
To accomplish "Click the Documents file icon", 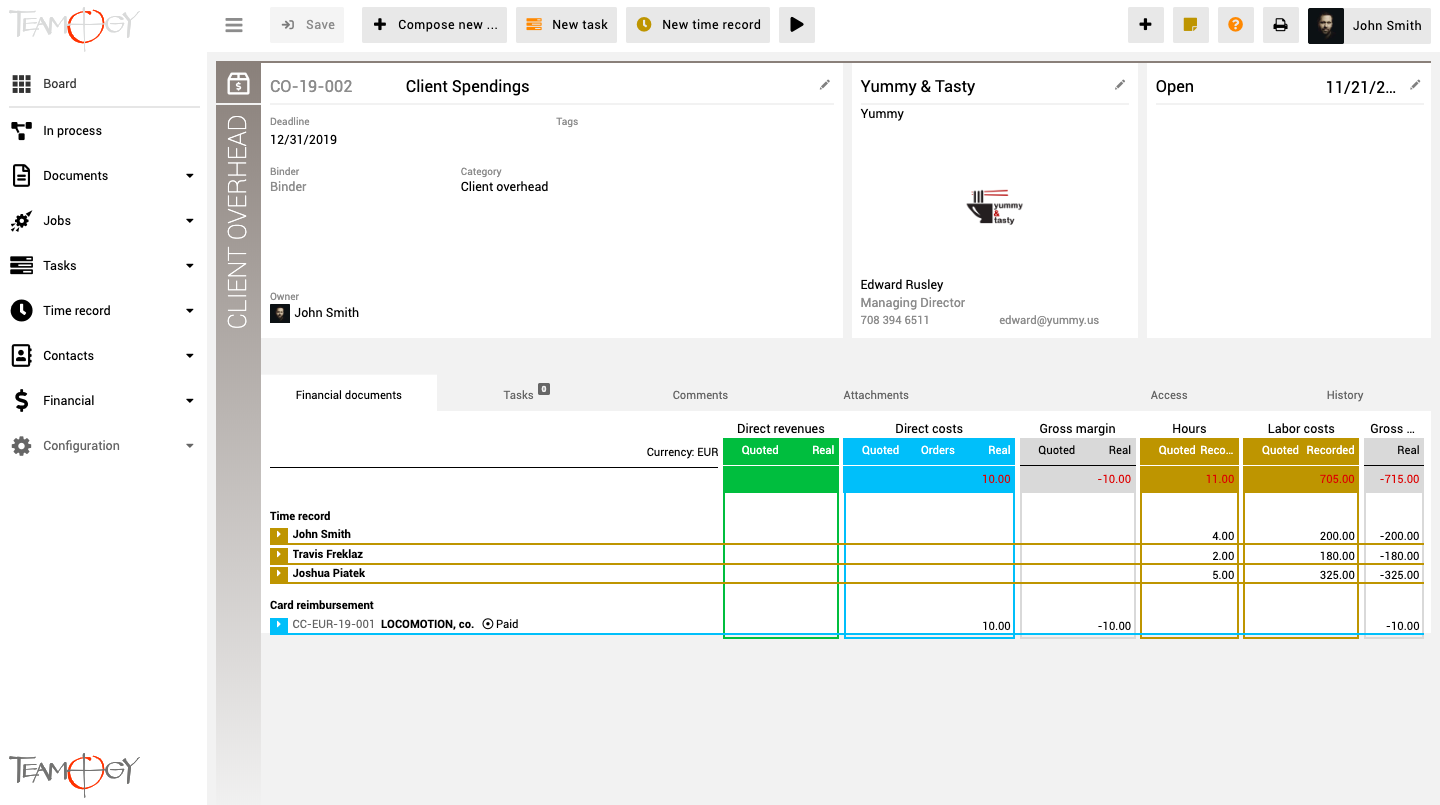I will click(21, 176).
